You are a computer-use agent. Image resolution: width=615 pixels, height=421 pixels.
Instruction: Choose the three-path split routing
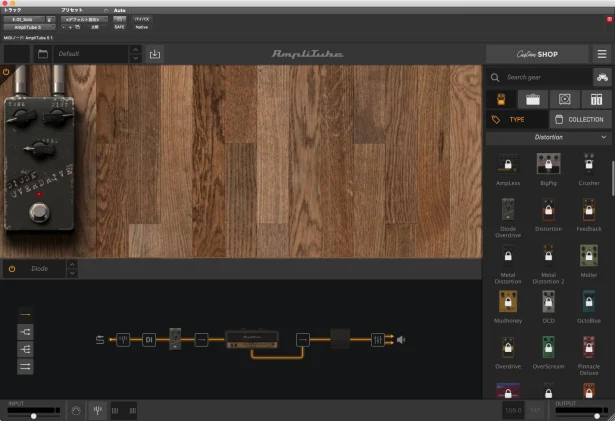click(x=25, y=349)
